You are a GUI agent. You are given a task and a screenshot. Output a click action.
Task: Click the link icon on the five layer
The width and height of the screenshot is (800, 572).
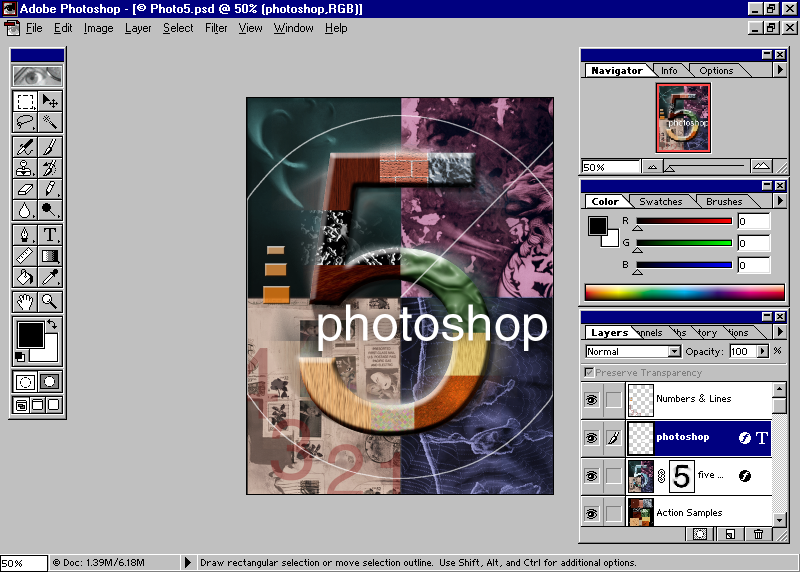click(x=661, y=476)
